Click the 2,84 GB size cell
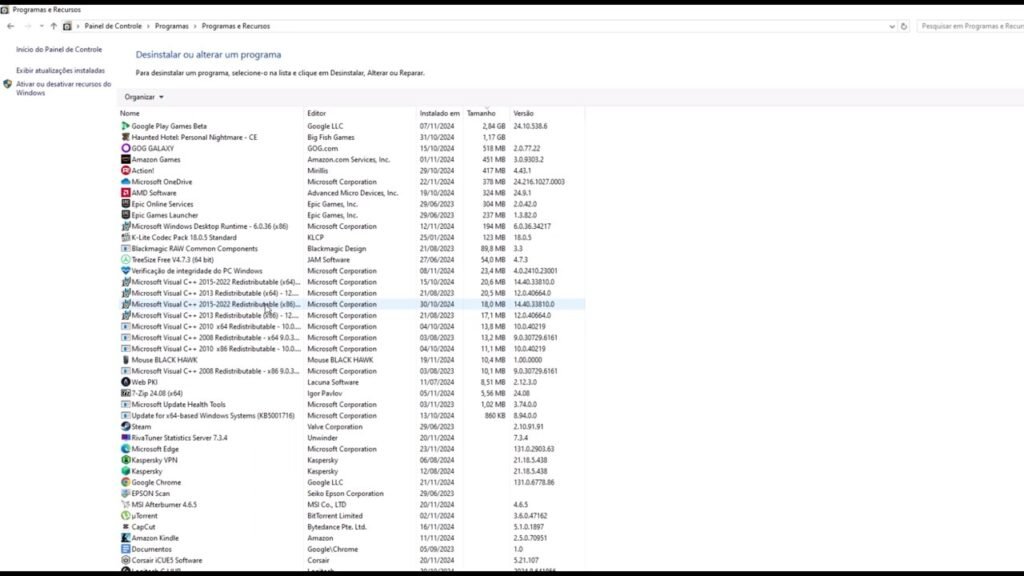 494,126
